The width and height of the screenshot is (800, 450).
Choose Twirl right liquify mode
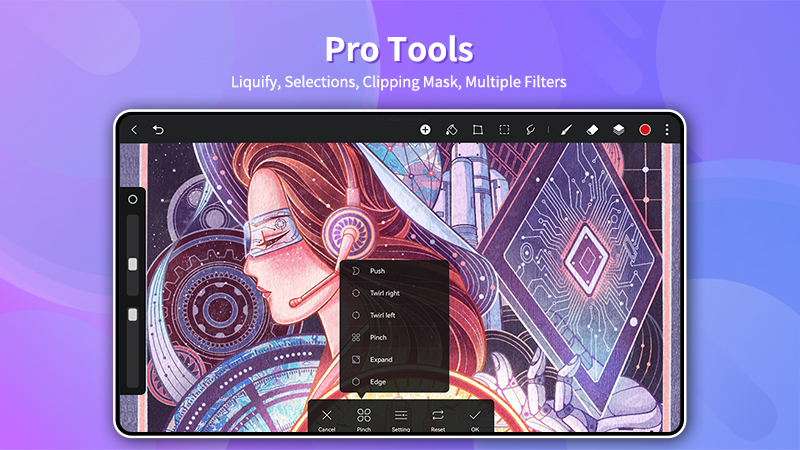[394, 293]
